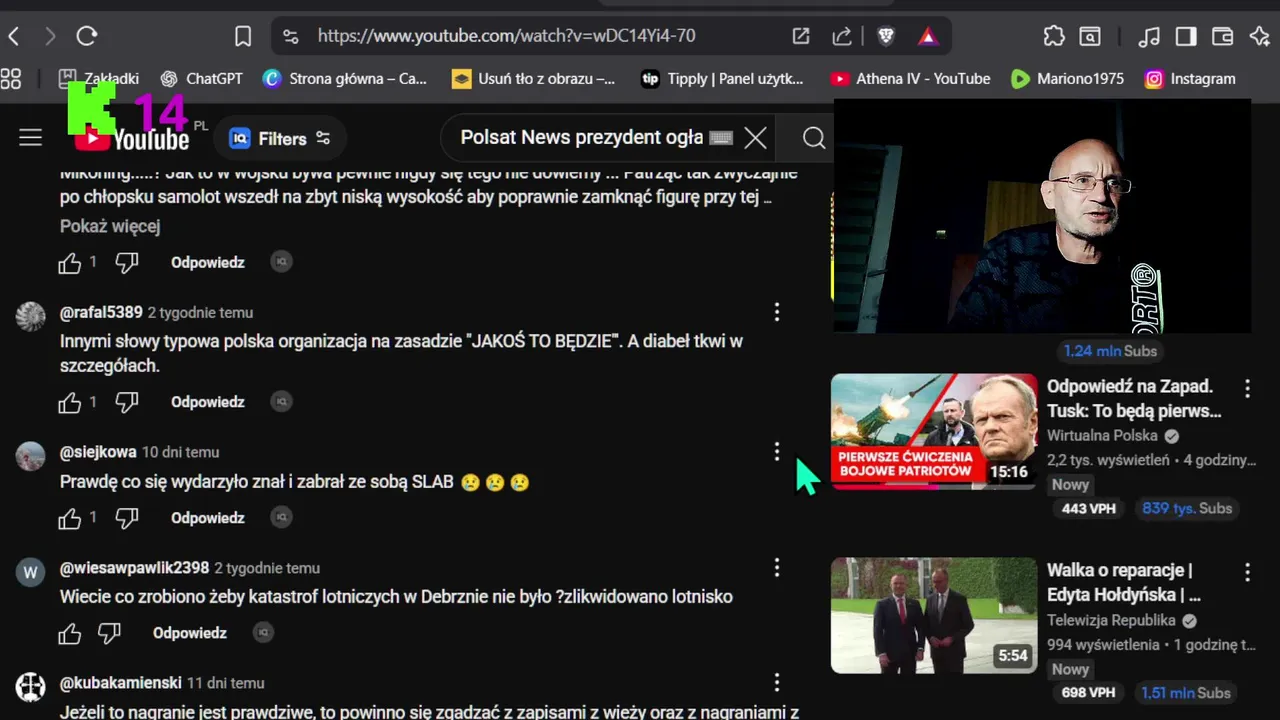Open the Instagram bookmark
This screenshot has height=720, width=1280.
pos(1190,78)
